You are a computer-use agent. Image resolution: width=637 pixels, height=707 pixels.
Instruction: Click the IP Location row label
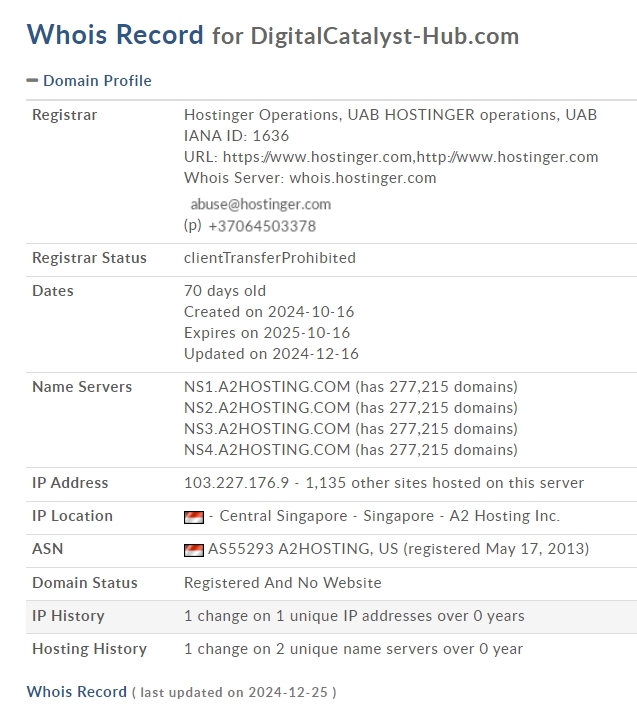tap(72, 516)
